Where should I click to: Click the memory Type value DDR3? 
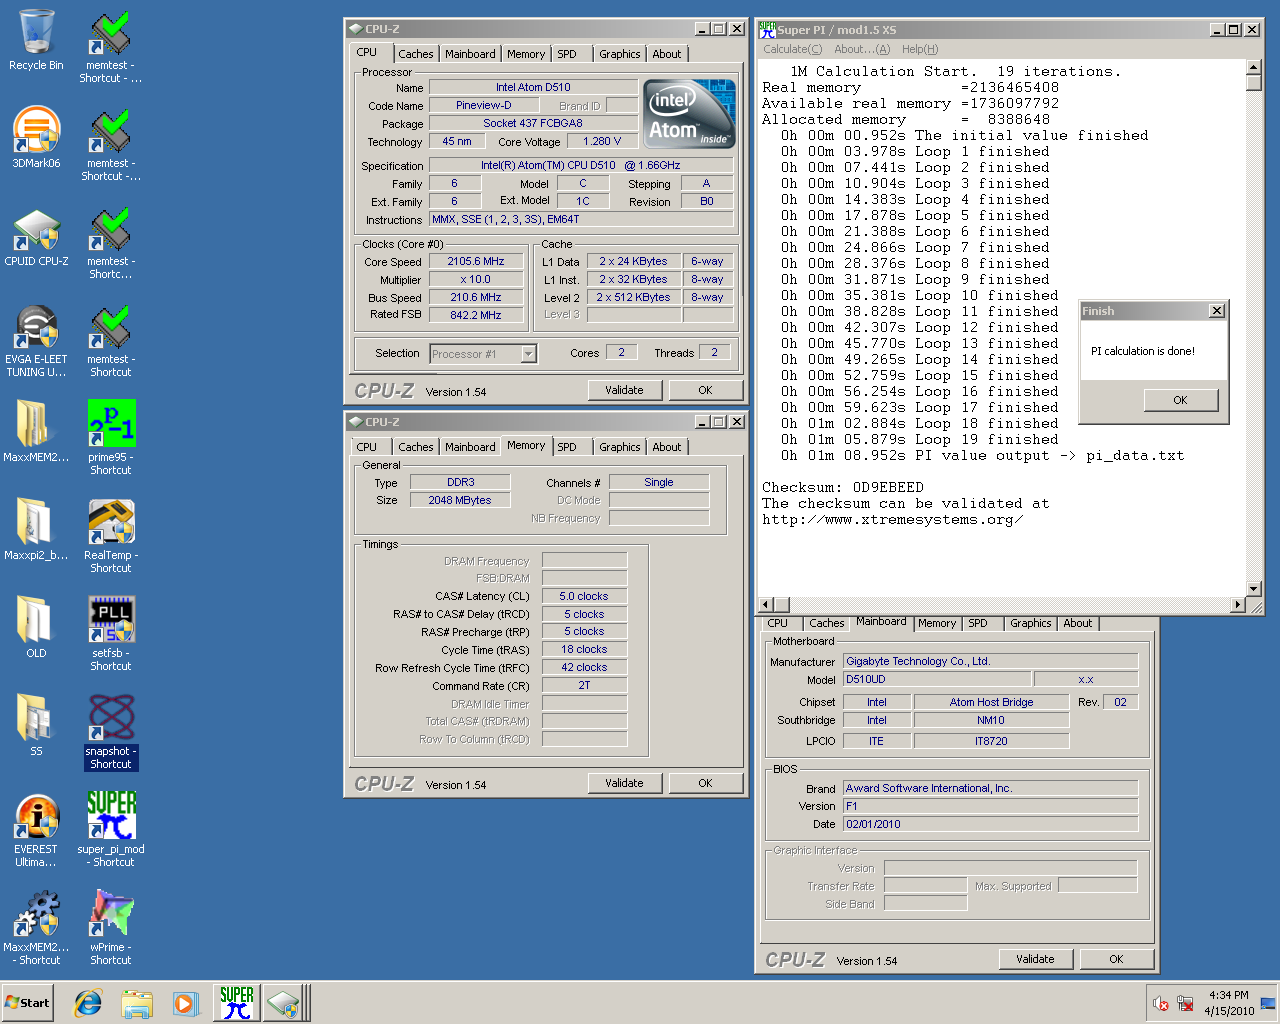point(460,482)
